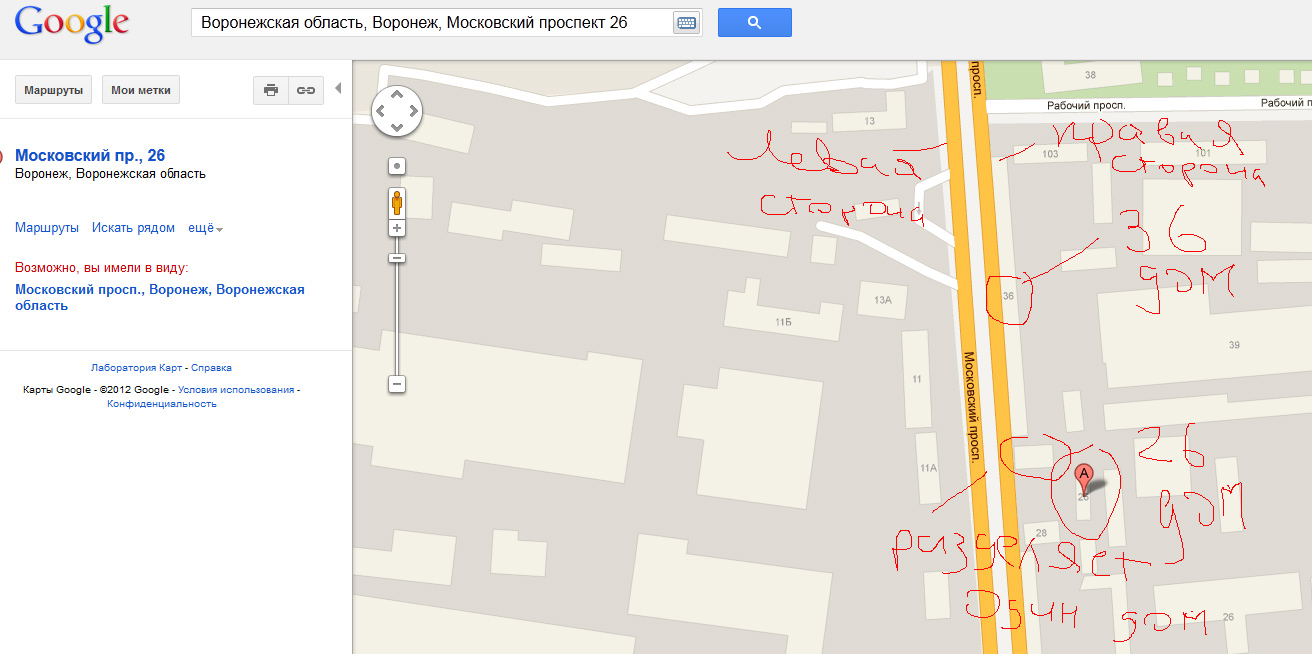
Task: Zoom out with the minus button
Action: click(397, 384)
